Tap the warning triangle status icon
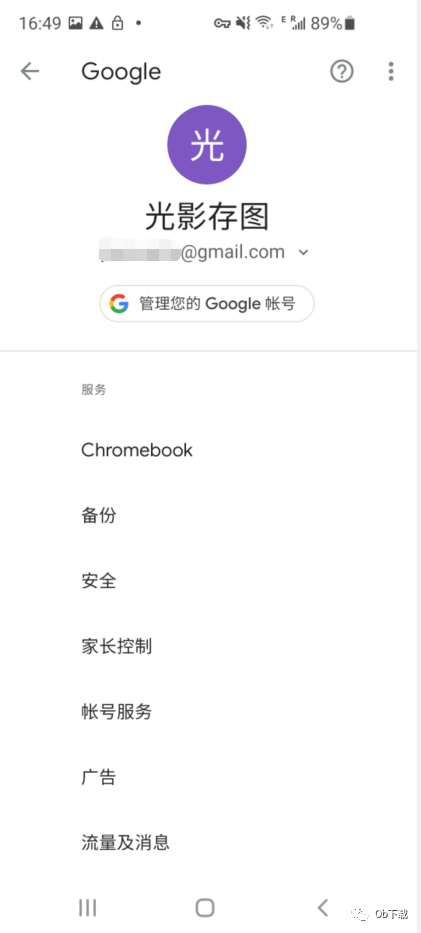 (x=96, y=23)
